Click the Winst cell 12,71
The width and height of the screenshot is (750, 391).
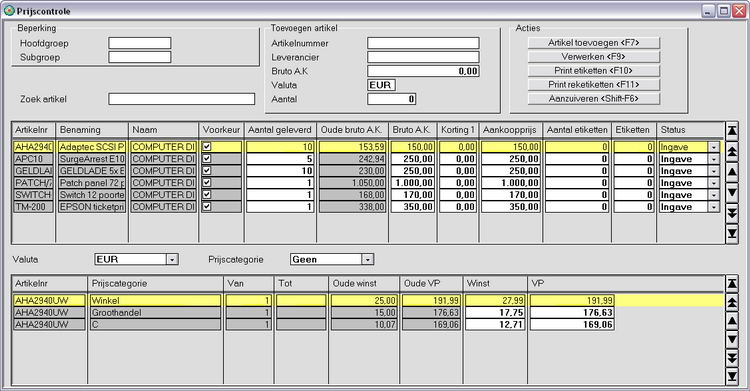tap(495, 324)
